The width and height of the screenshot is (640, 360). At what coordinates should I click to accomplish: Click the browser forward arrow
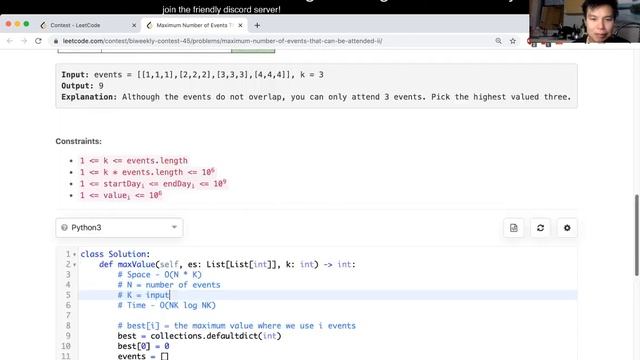coord(24,41)
